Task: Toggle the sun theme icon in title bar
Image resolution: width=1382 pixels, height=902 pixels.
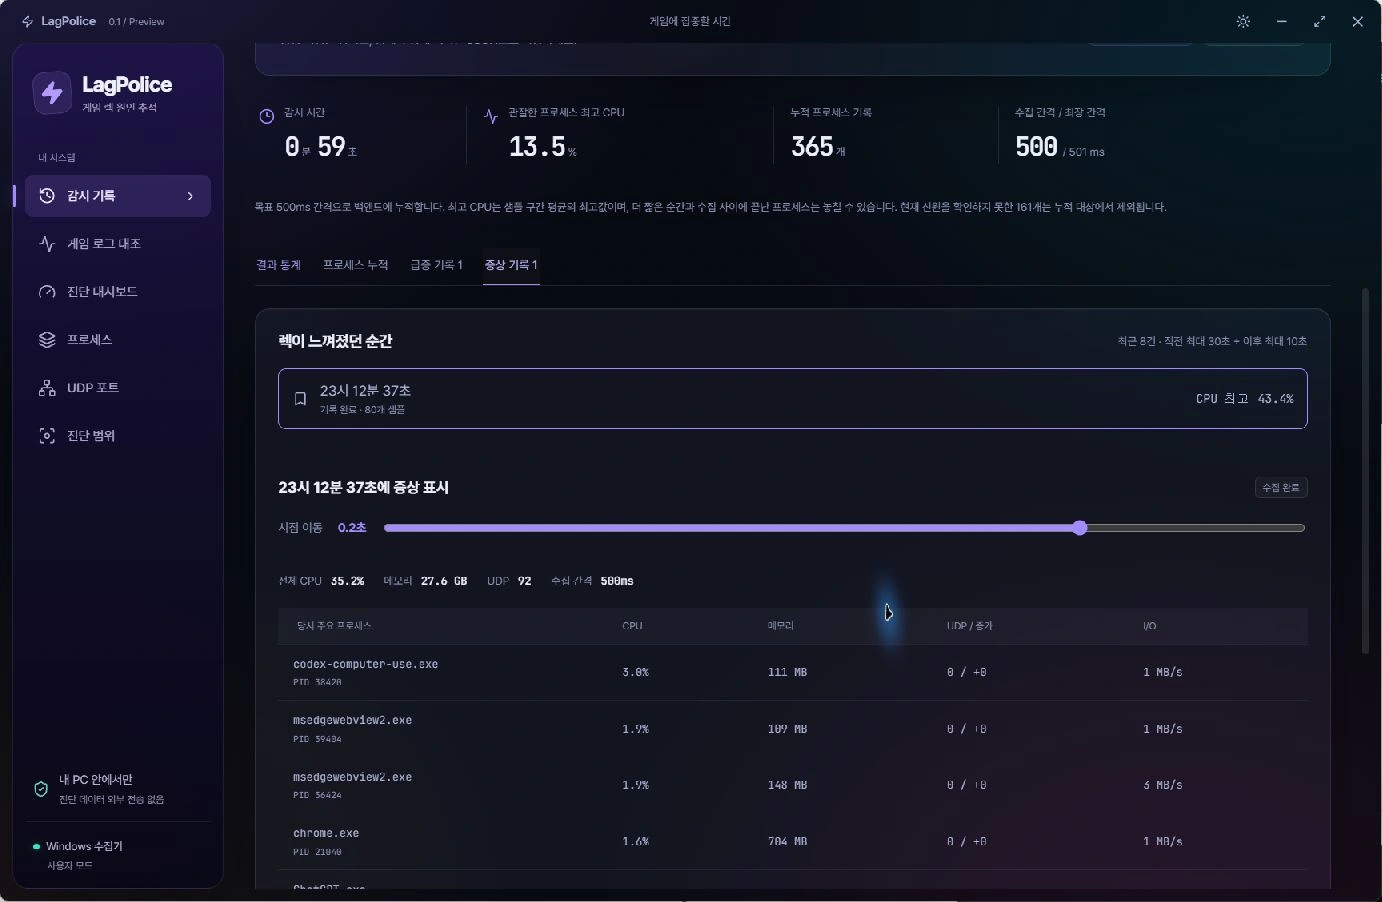Action: pyautogui.click(x=1243, y=21)
